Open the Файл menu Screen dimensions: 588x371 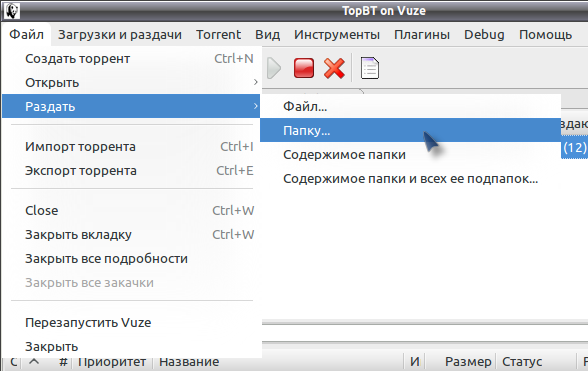26,35
